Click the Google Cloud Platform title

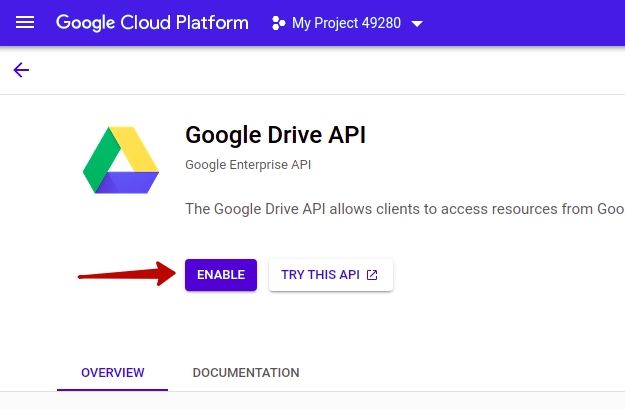[x=152, y=23]
